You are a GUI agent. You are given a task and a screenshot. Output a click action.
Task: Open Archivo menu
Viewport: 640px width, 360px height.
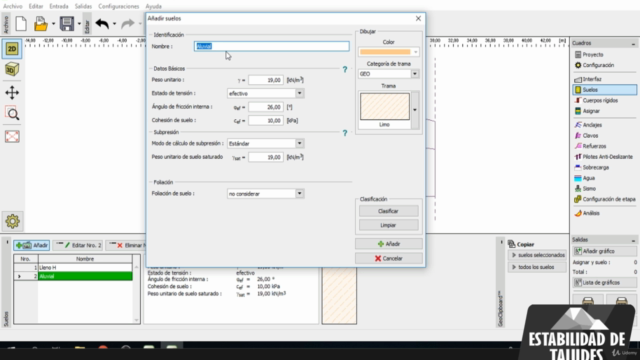[x=13, y=6]
